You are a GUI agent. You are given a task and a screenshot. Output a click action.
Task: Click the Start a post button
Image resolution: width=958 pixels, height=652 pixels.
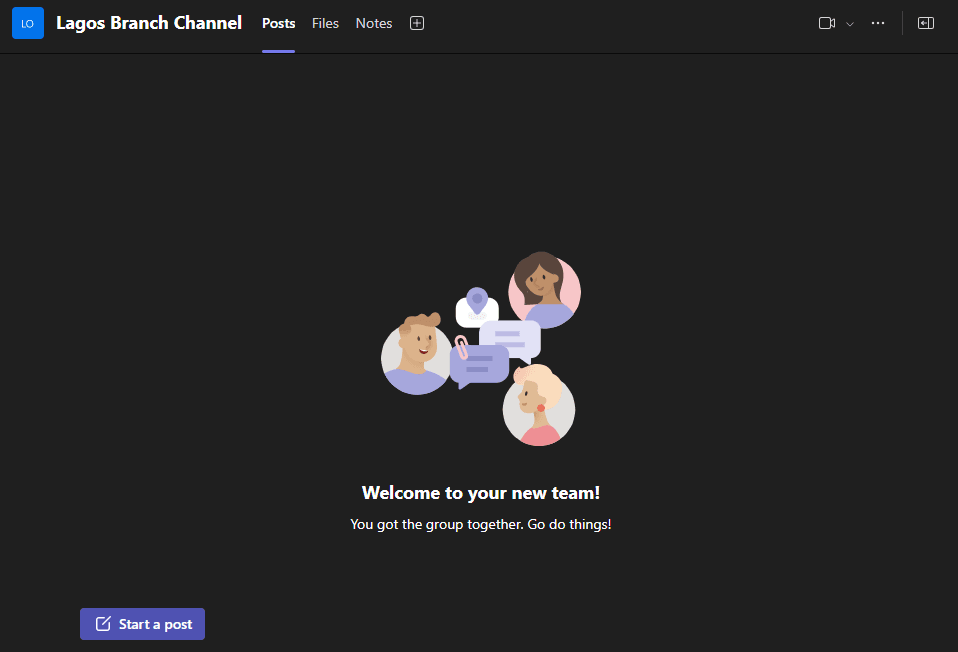142,624
